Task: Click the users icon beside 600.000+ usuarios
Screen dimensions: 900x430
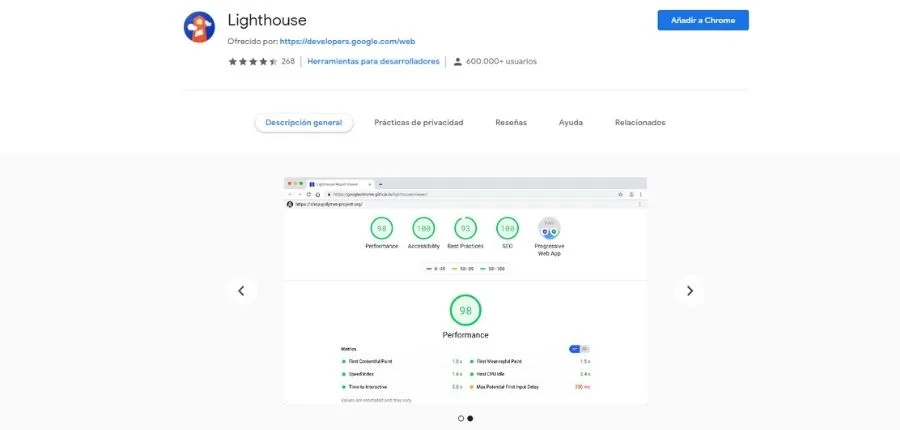Action: coord(458,62)
